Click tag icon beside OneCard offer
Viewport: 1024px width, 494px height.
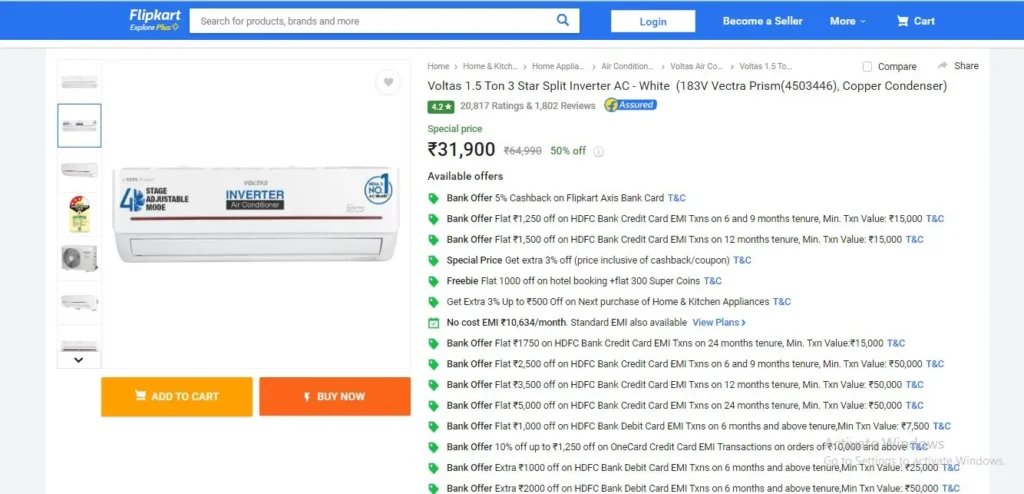pos(433,447)
